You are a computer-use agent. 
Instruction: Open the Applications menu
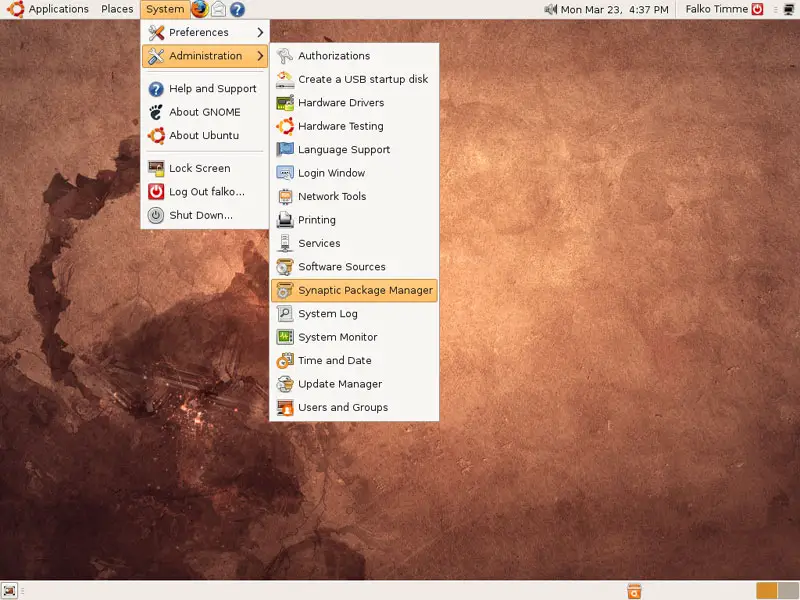58,9
